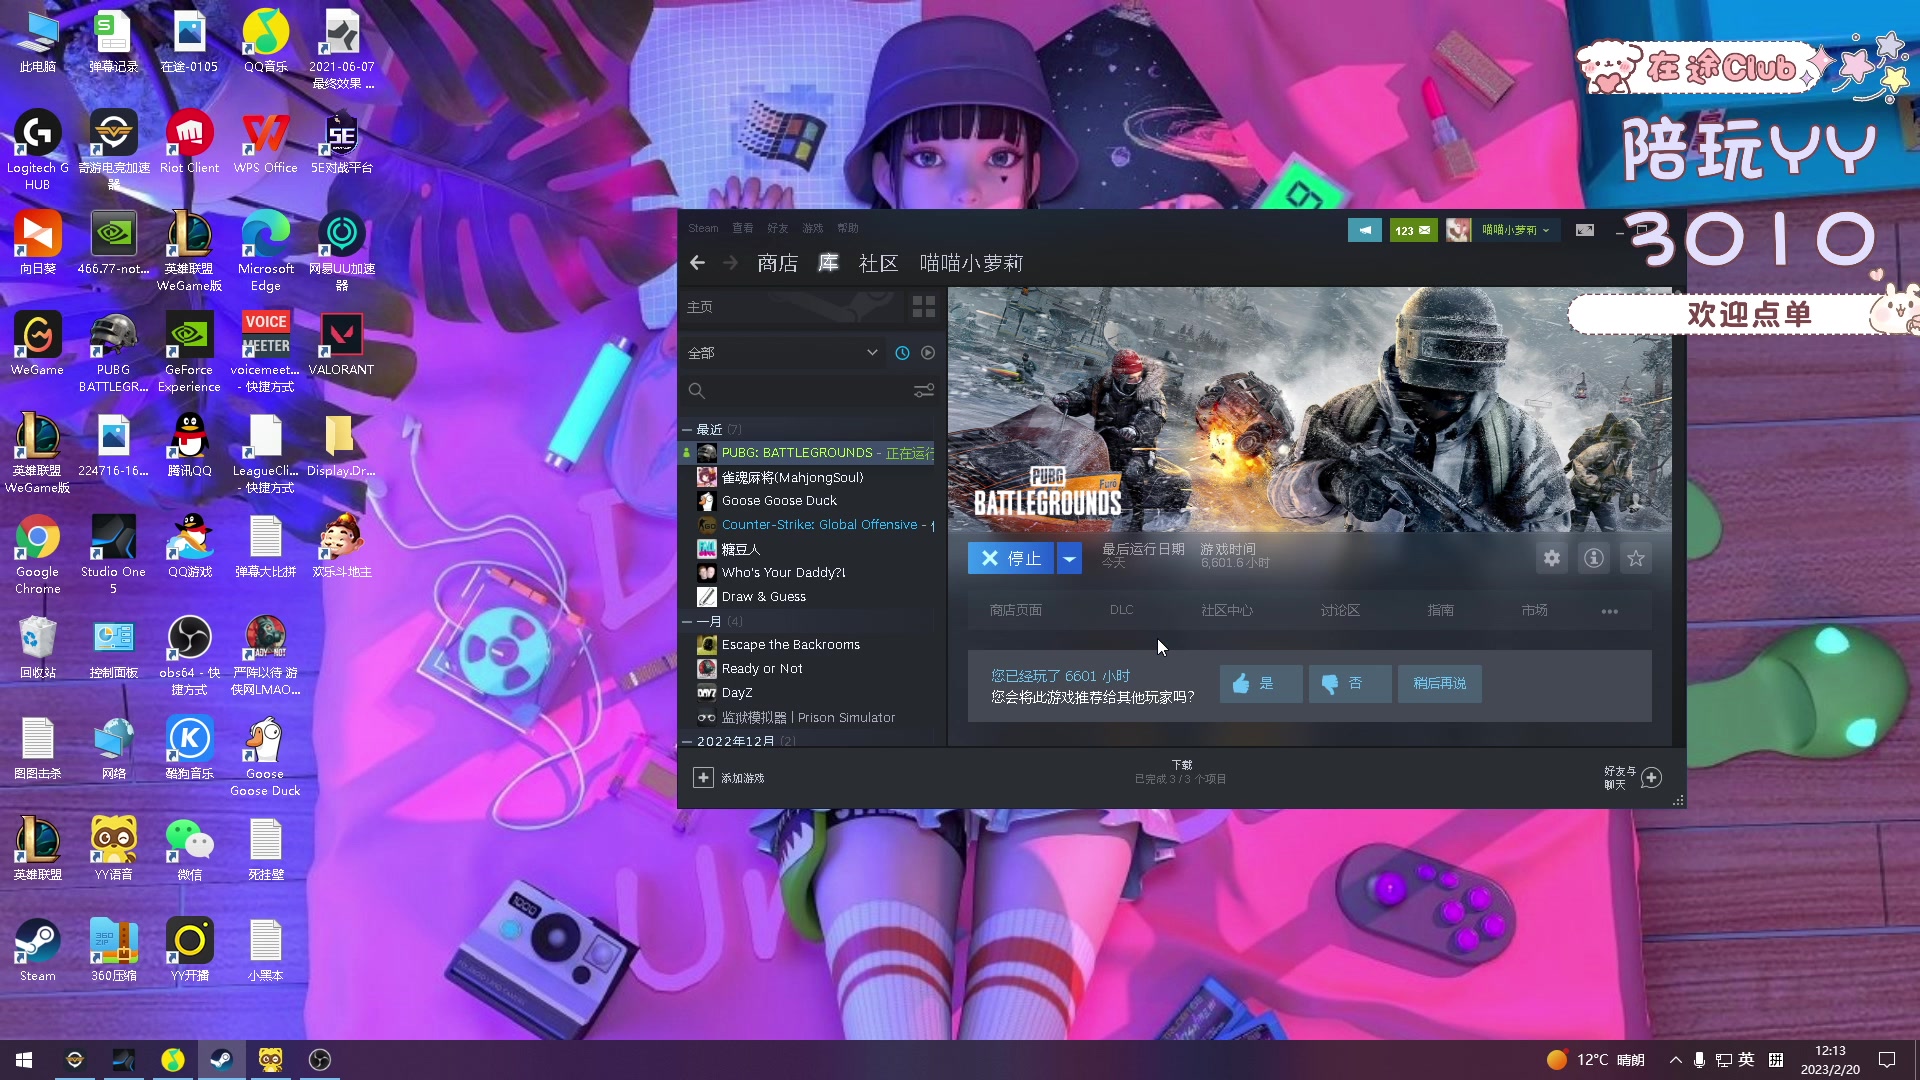1920x1080 pixels.
Task: Open game settings gear icon
Action: click(1551, 558)
